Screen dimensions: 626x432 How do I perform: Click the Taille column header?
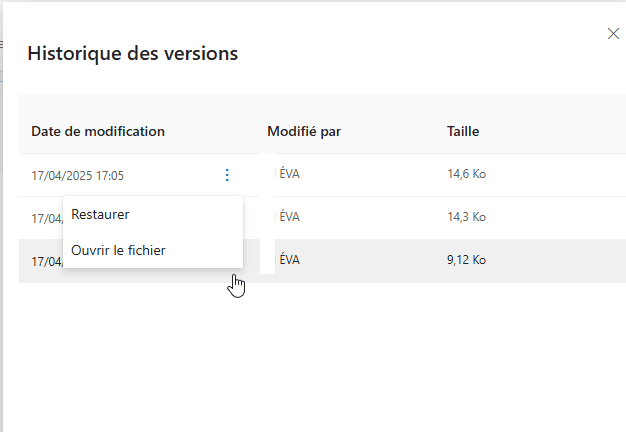coord(464,131)
